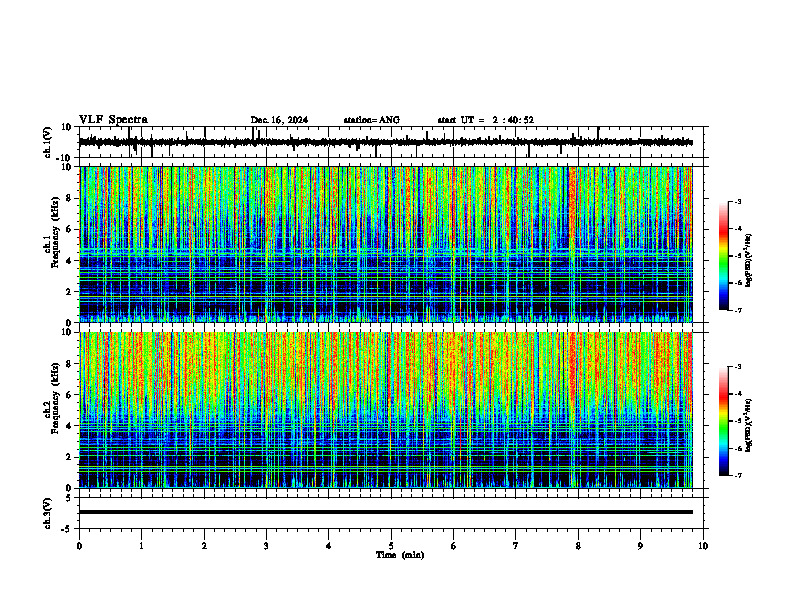Click inside the ch.1 frequency spectrogram
Screen dimensions: 792x612
tap(386, 244)
